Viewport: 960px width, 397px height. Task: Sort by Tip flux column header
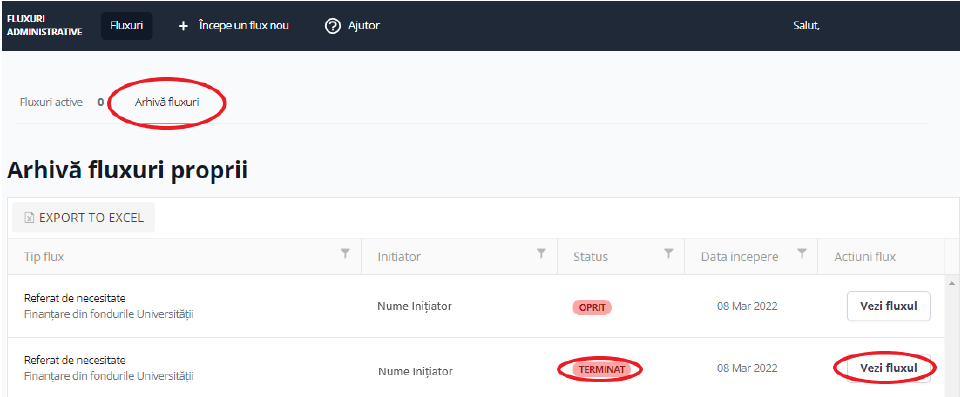[x=44, y=257]
